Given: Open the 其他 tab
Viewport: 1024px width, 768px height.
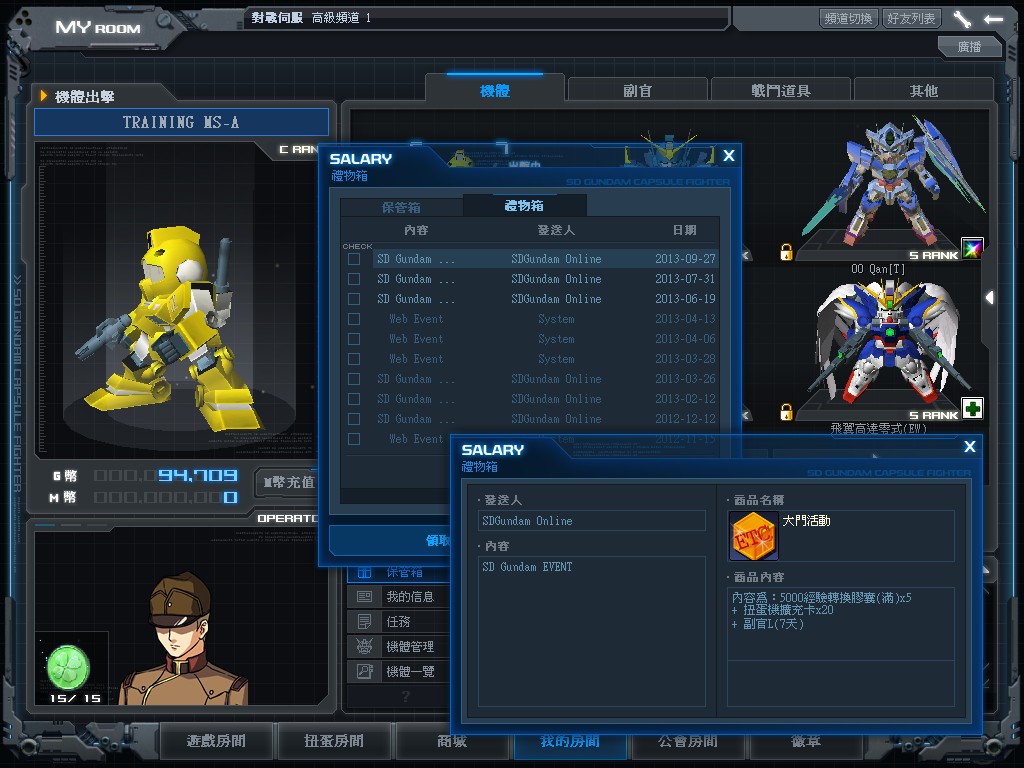Looking at the screenshot, I should 923,91.
